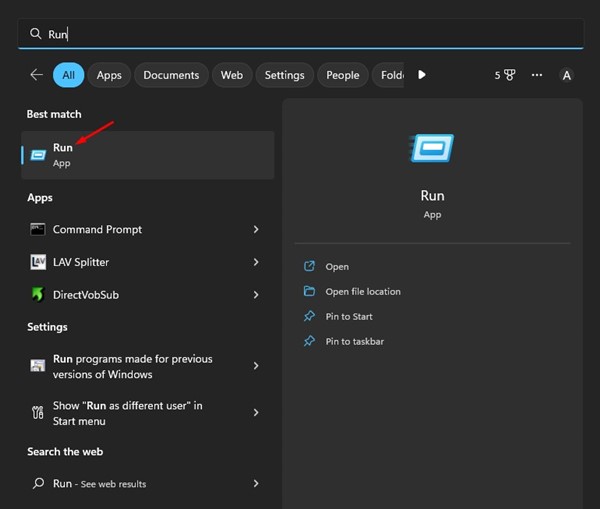The width and height of the screenshot is (600, 509).
Task: Switch to the Web filter tab
Action: click(232, 75)
